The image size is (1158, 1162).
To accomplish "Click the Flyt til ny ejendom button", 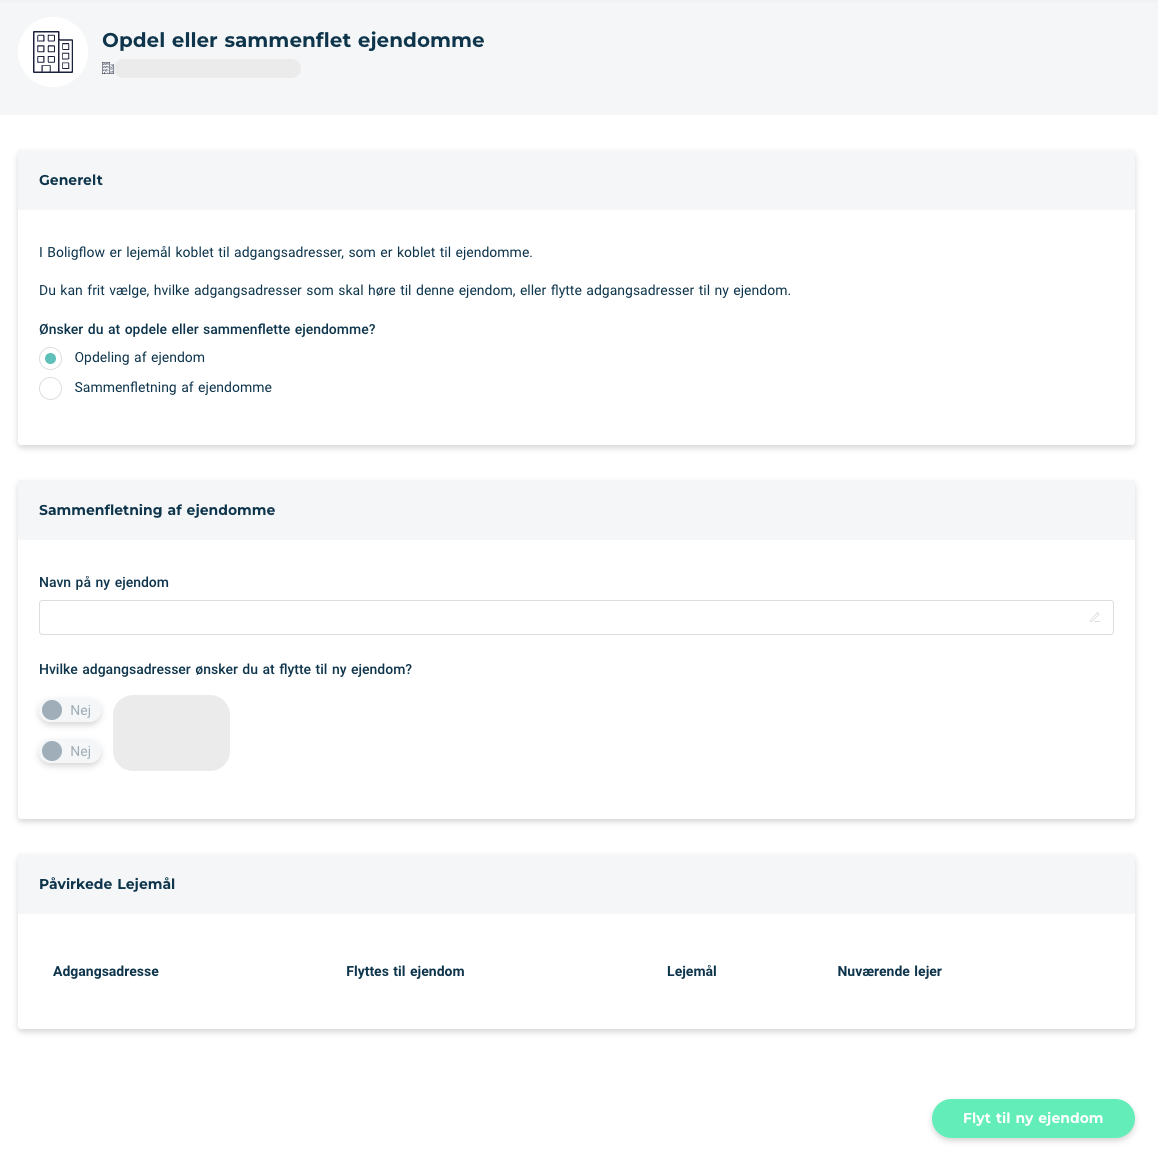I will click(x=1033, y=1118).
